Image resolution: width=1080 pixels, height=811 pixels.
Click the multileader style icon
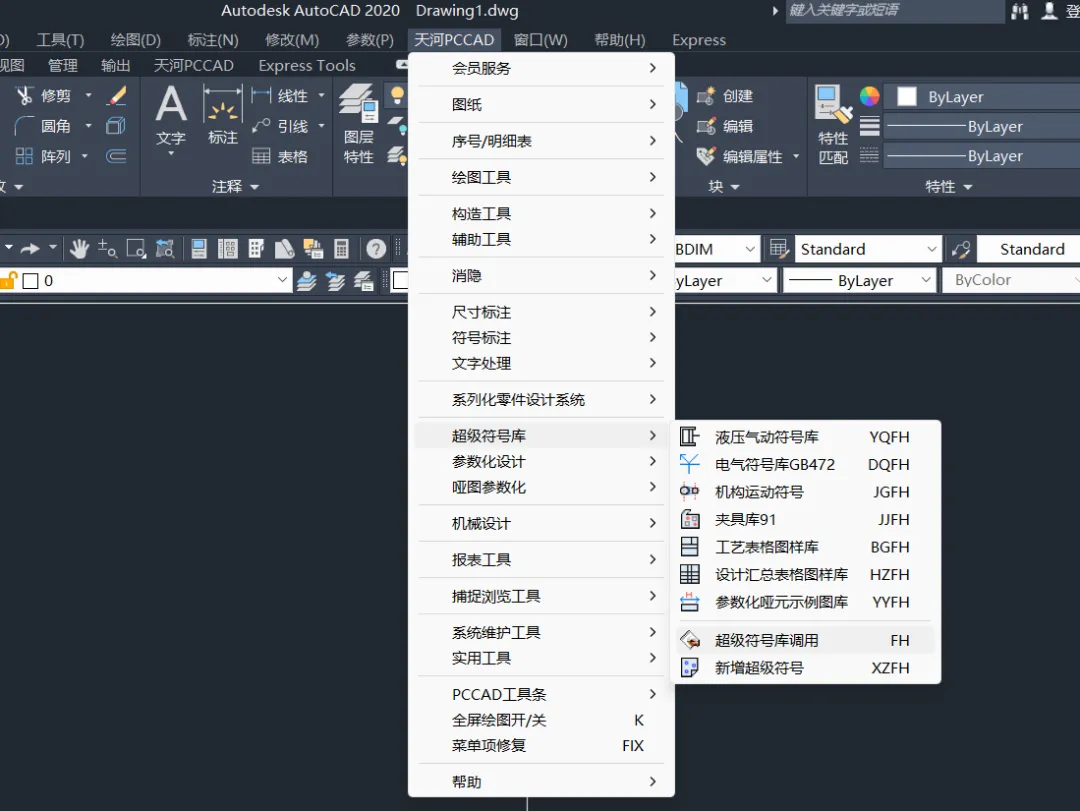coord(961,249)
